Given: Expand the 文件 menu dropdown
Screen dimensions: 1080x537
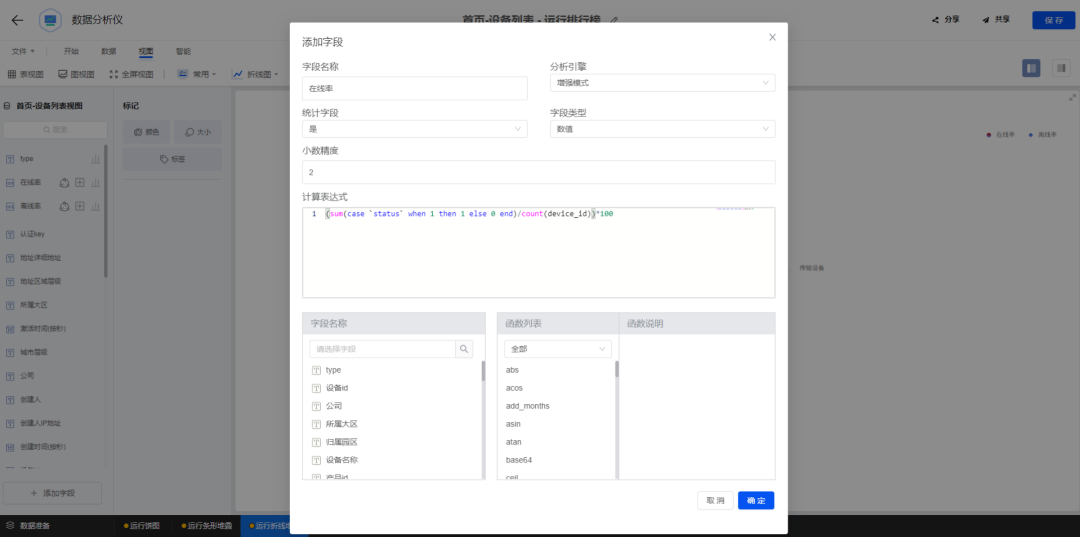Looking at the screenshot, I should (x=23, y=51).
